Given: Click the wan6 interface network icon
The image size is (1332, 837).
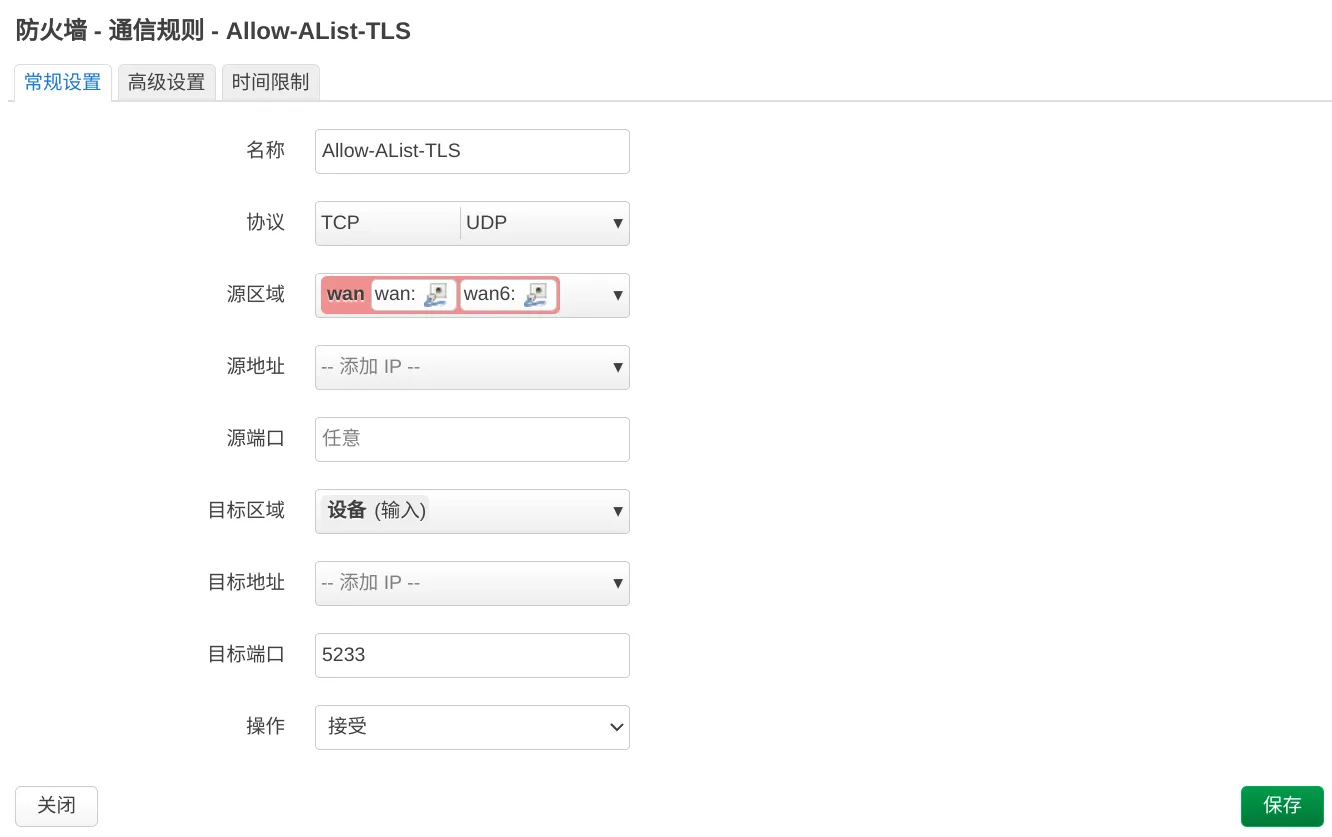Looking at the screenshot, I should click(x=536, y=295).
